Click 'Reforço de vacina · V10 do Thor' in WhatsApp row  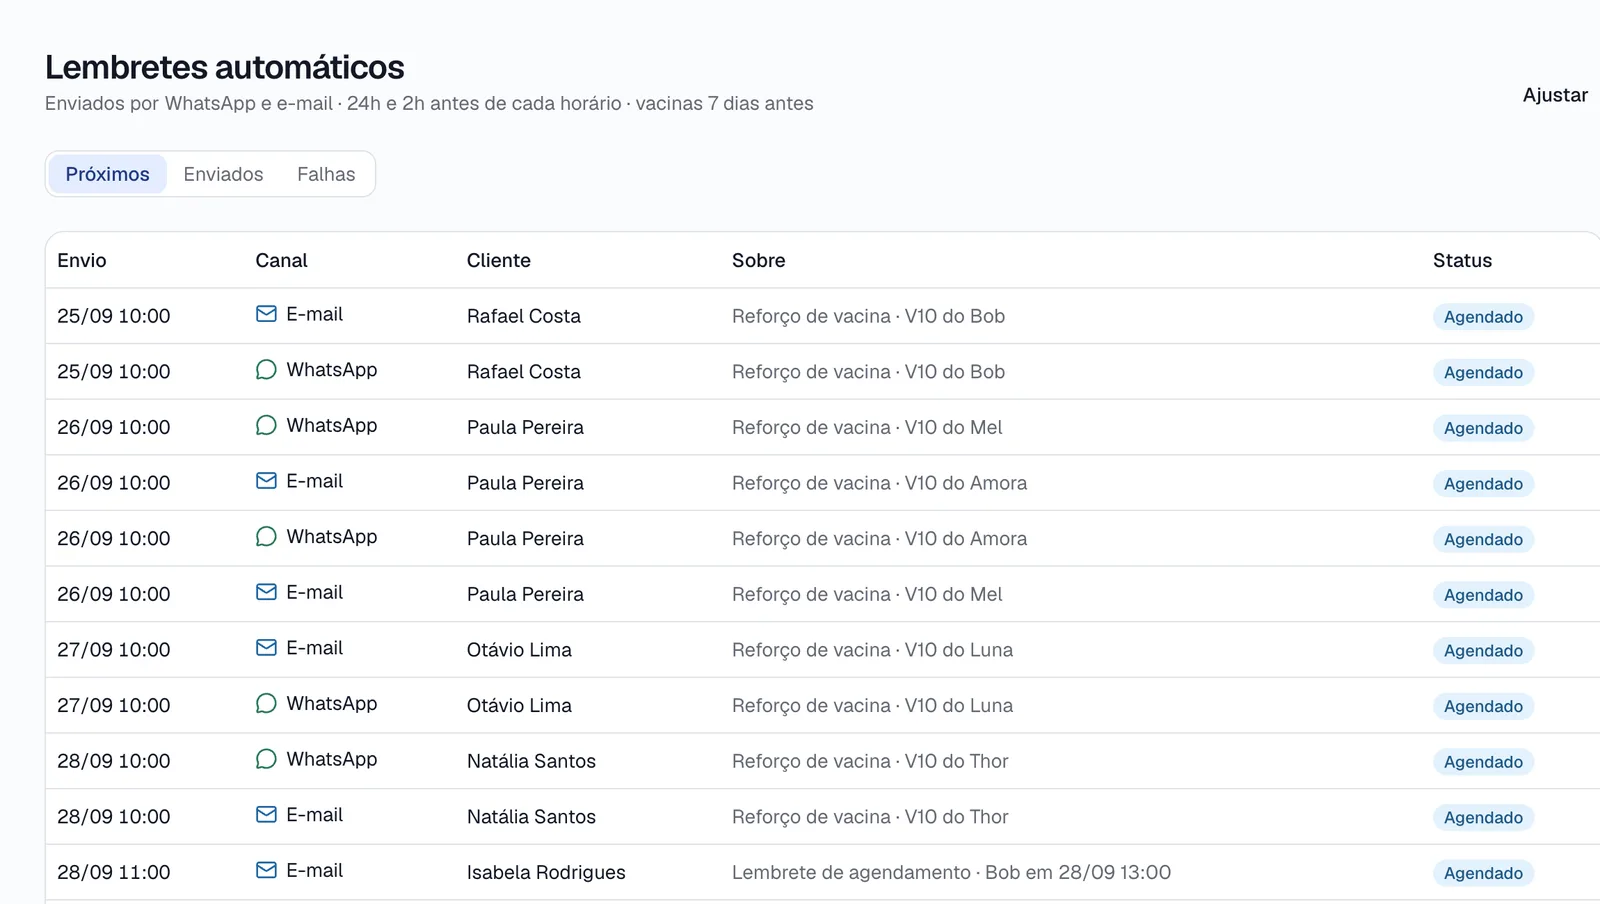[870, 761]
